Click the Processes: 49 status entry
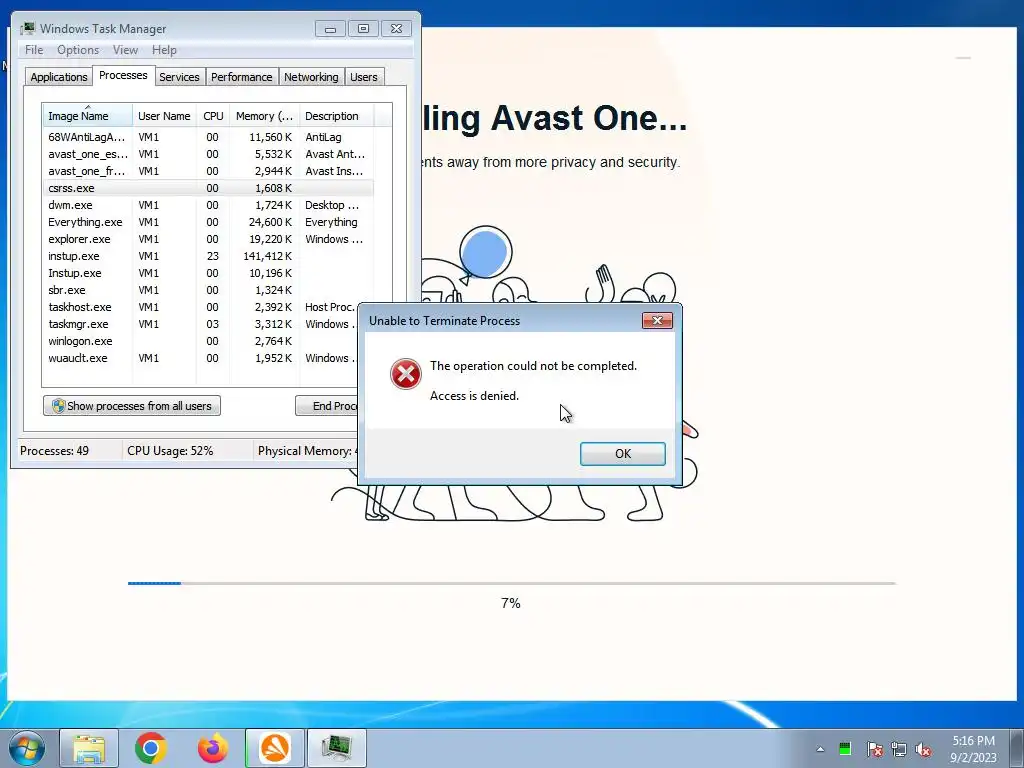Image resolution: width=1024 pixels, height=768 pixels. click(x=54, y=451)
